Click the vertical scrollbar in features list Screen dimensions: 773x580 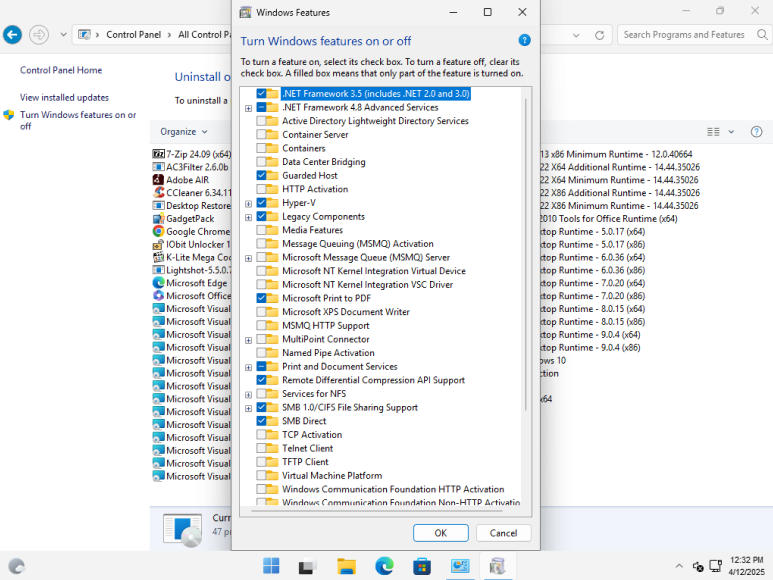(x=526, y=254)
